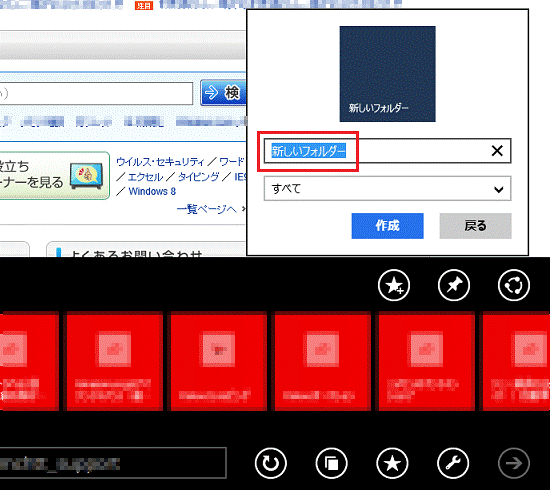Click the blue 検索 button on the webpage
Viewport: 550px width, 490px height.
(x=223, y=93)
